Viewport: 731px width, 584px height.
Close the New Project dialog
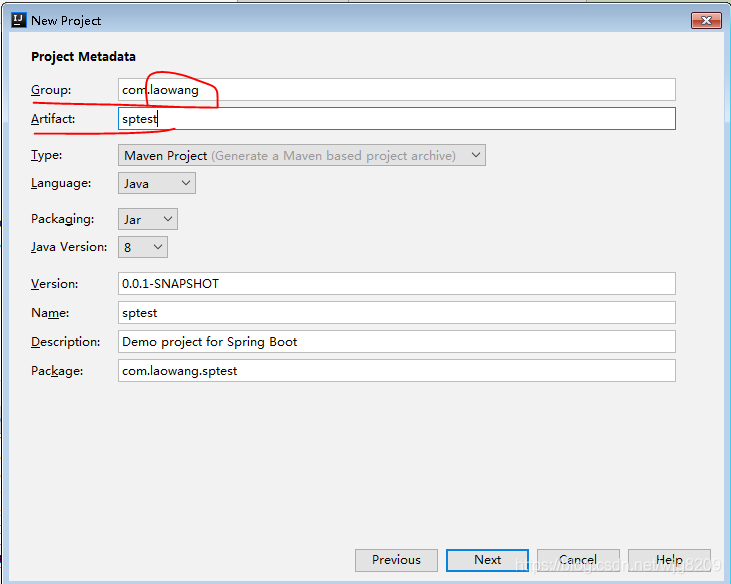(706, 21)
